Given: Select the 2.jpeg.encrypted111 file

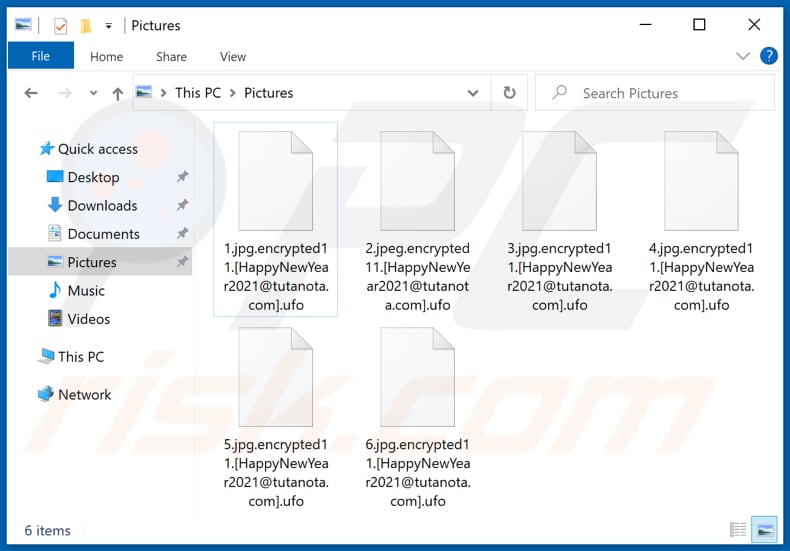Looking at the screenshot, I should (x=417, y=220).
